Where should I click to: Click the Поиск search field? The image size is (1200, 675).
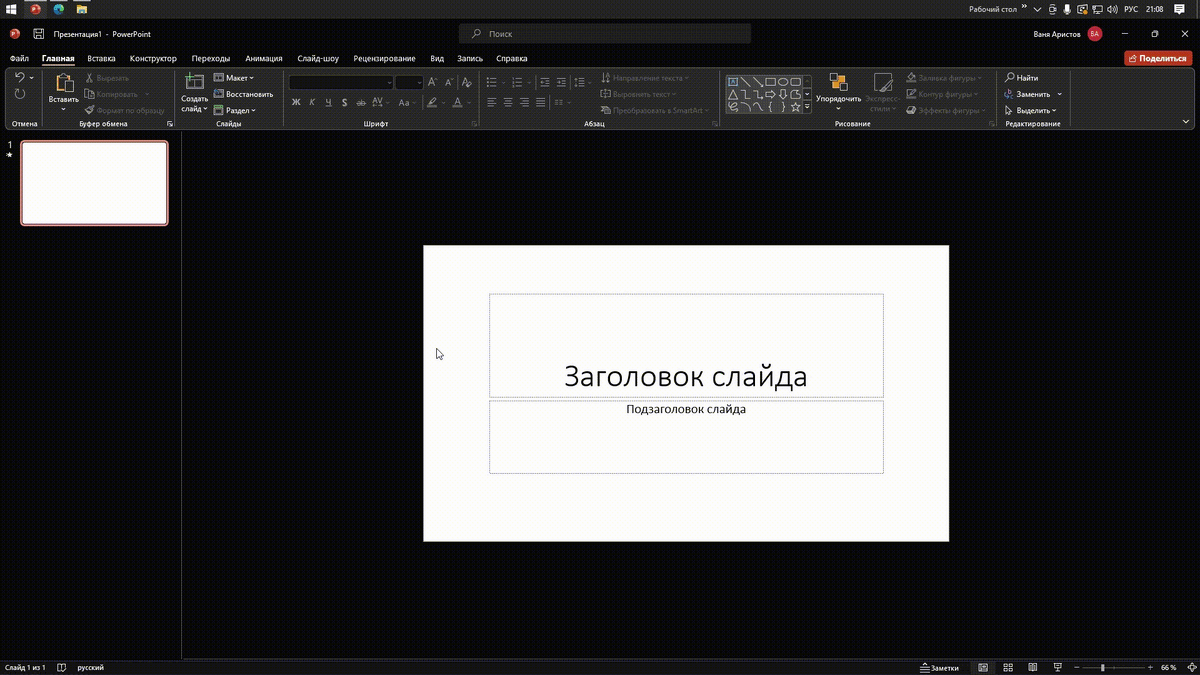[605, 34]
